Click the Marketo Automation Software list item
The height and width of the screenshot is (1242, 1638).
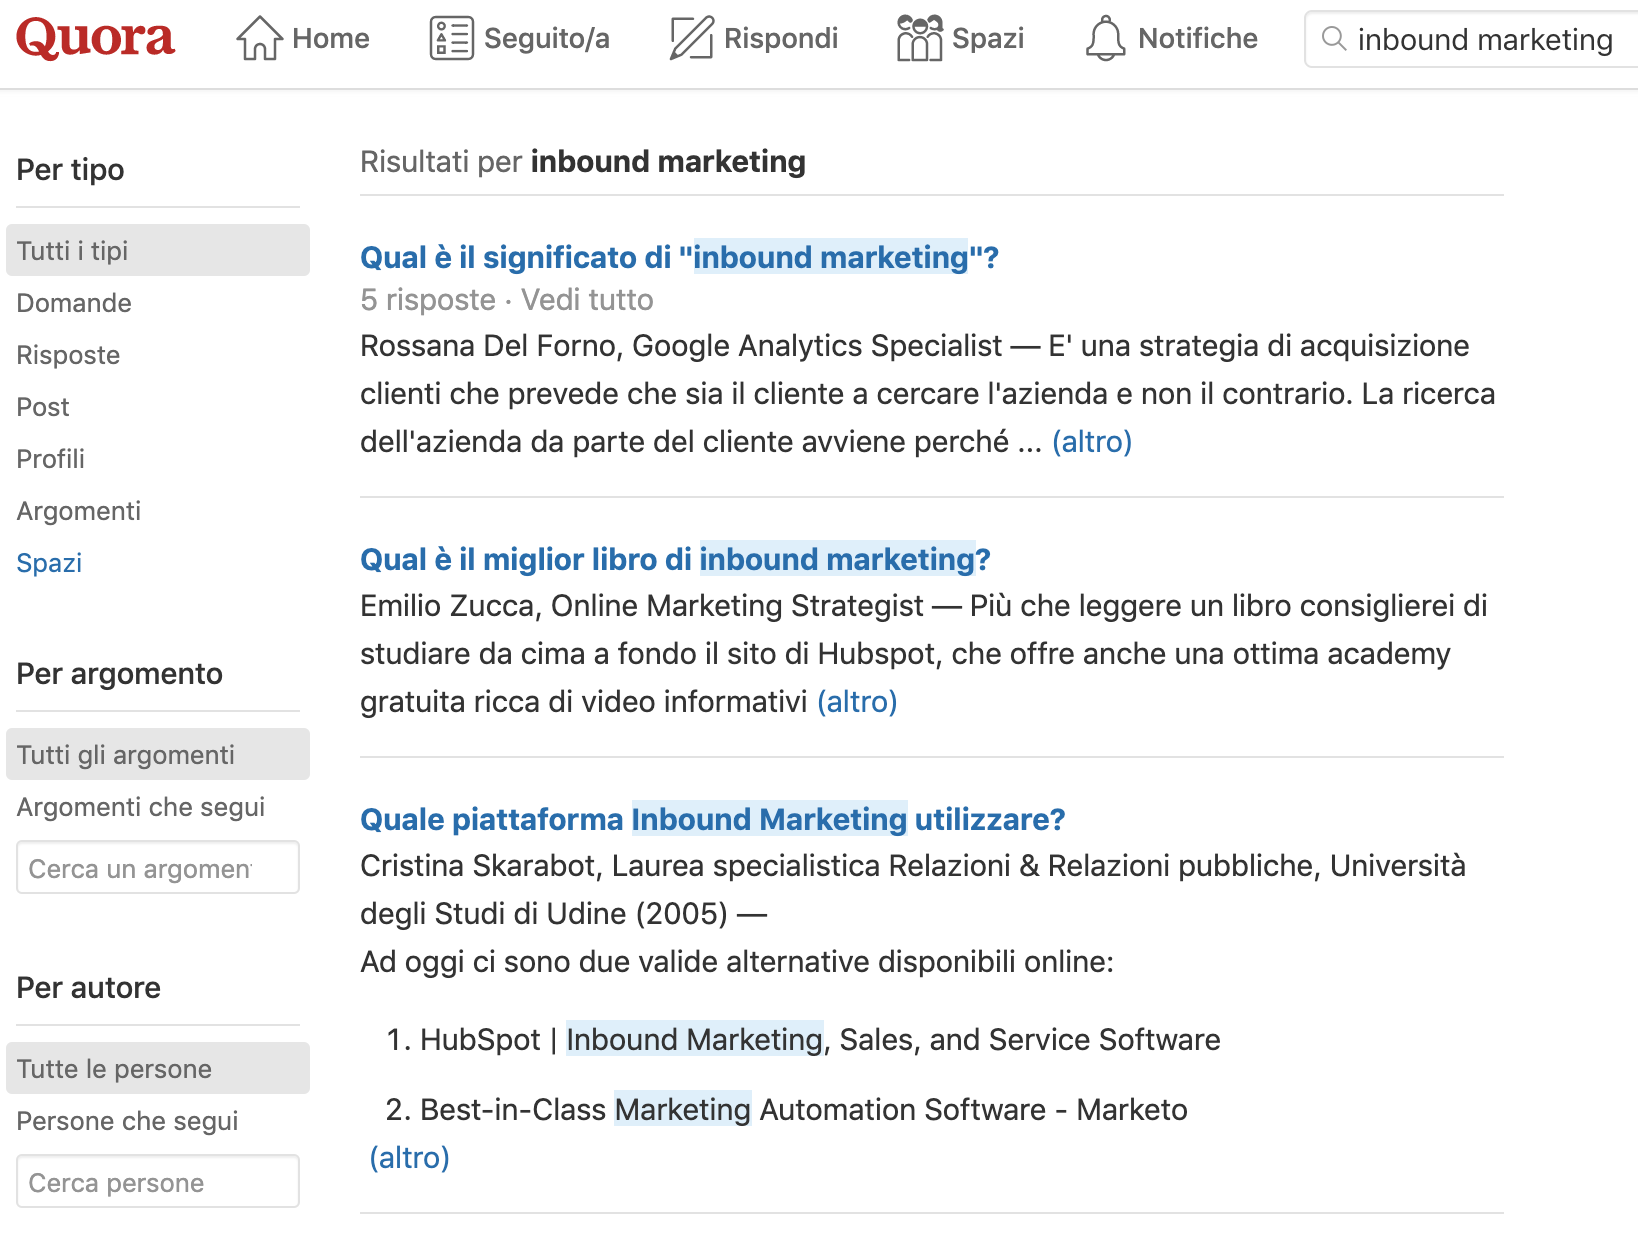[x=804, y=1110]
